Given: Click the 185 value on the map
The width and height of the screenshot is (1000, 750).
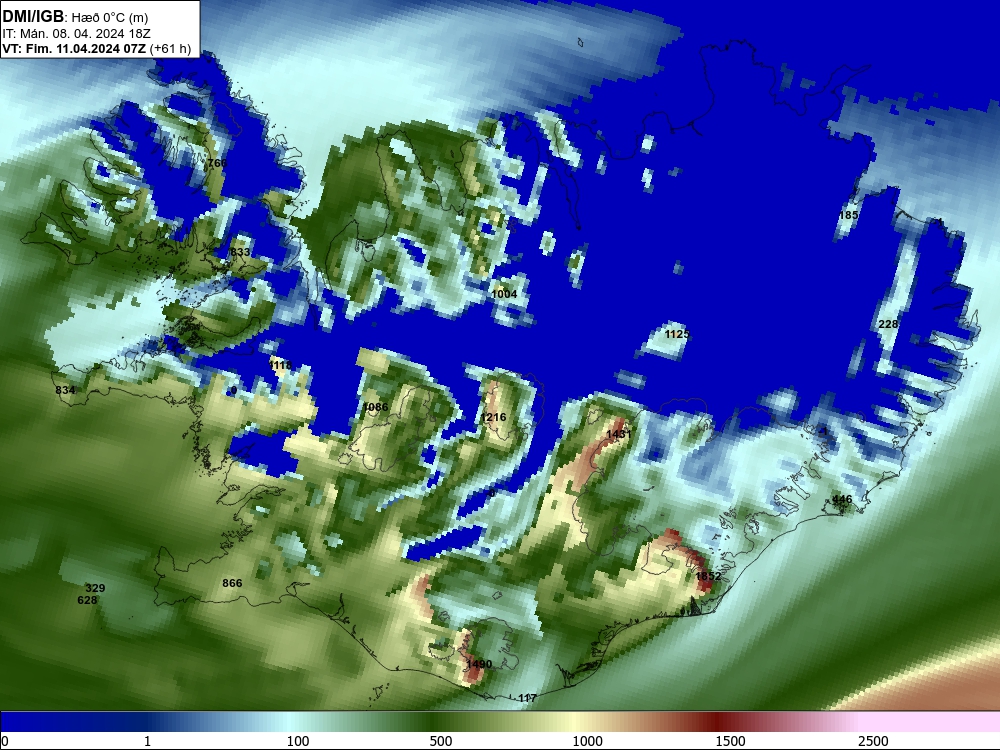Looking at the screenshot, I should tap(848, 215).
